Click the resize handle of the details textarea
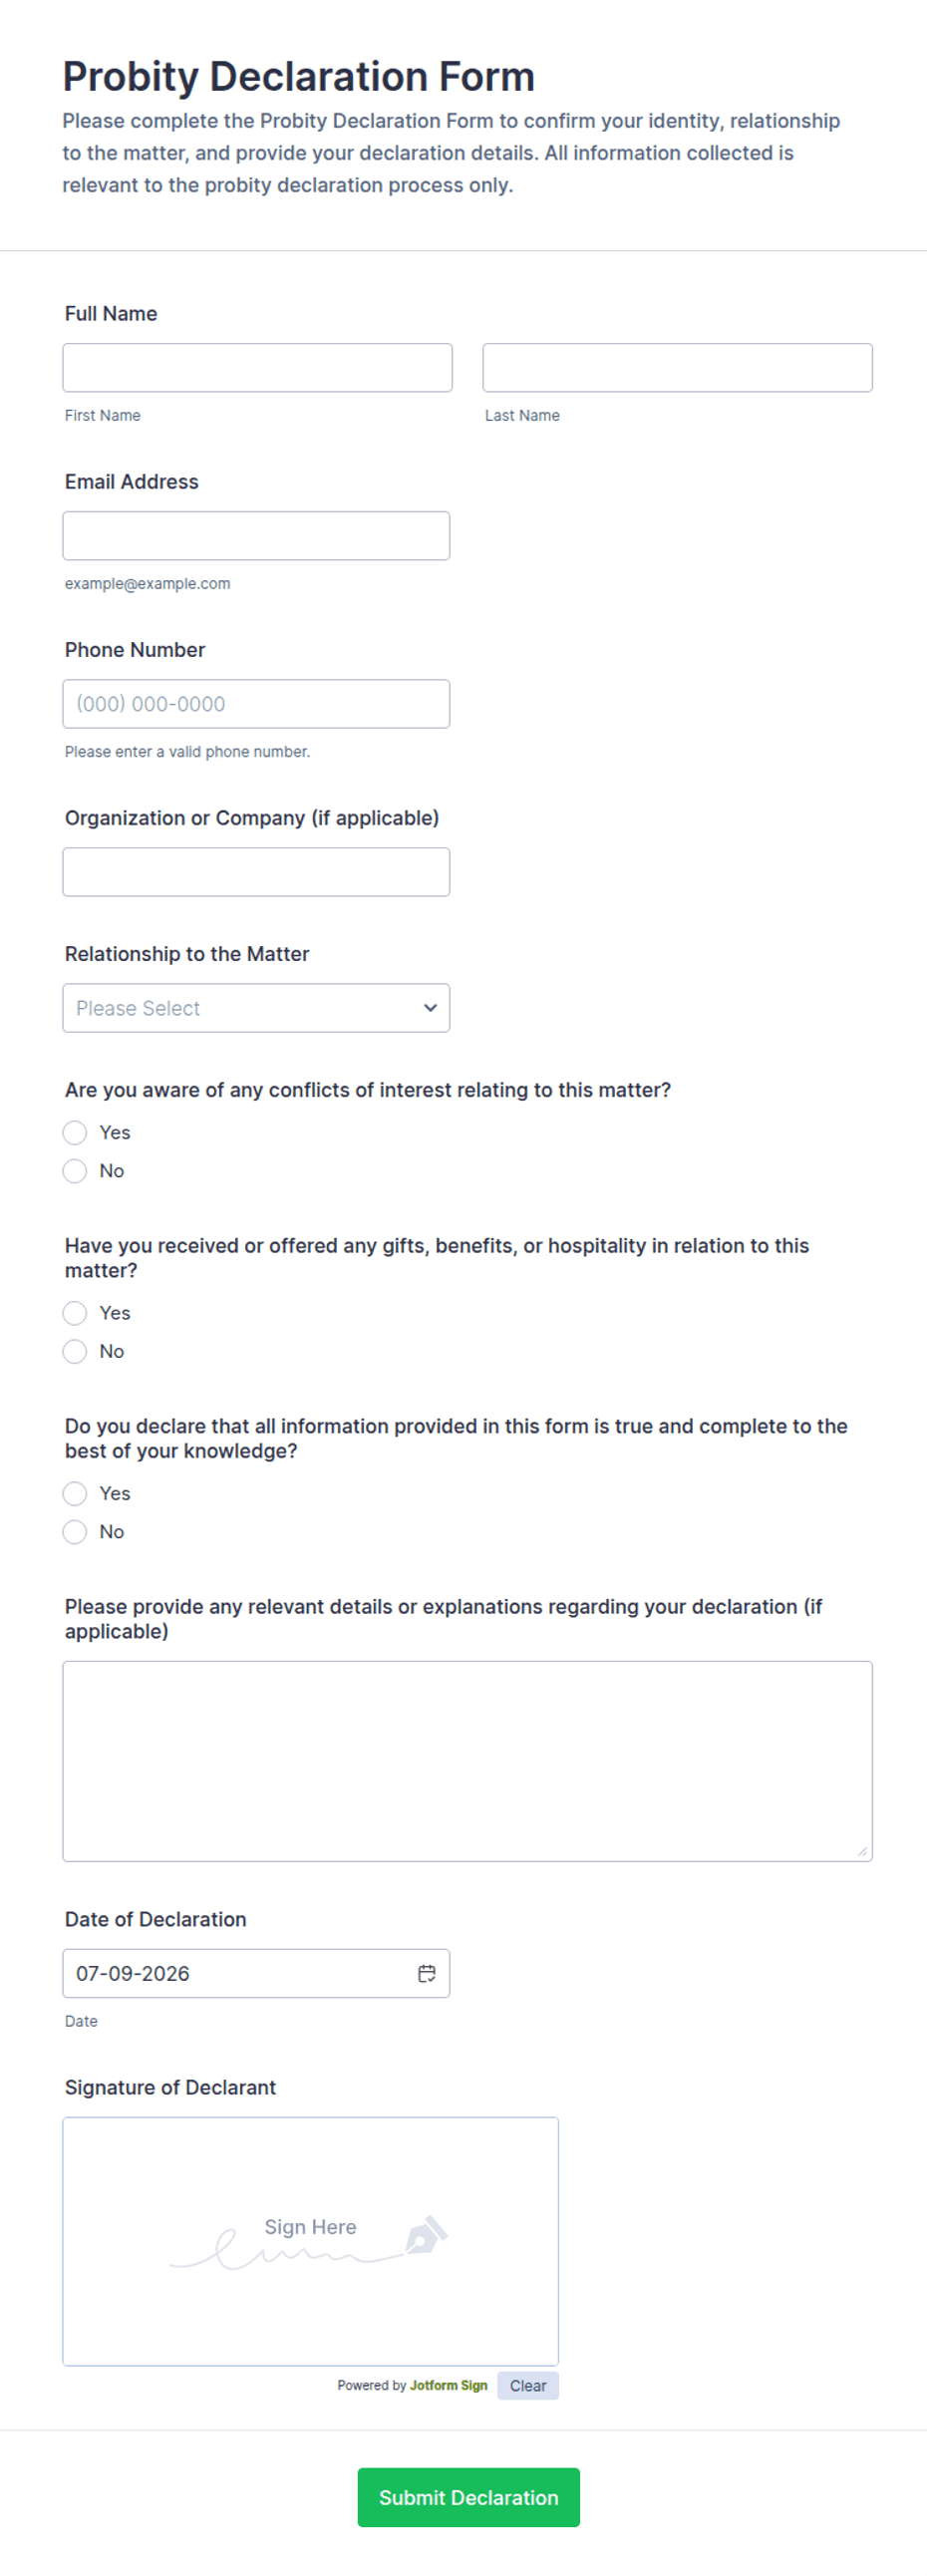The height and width of the screenshot is (2576, 927). coord(862,1851)
